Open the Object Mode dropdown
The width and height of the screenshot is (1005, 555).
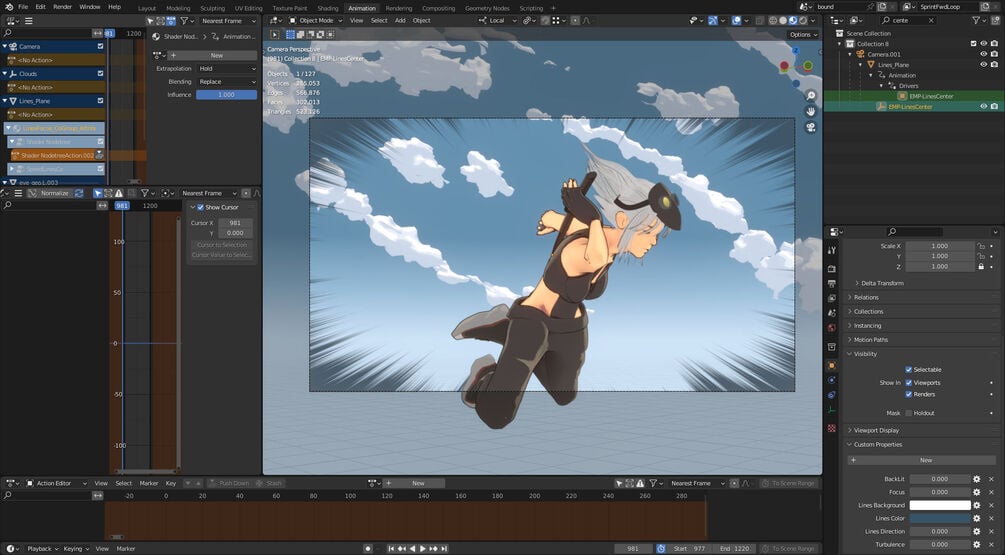(315, 21)
